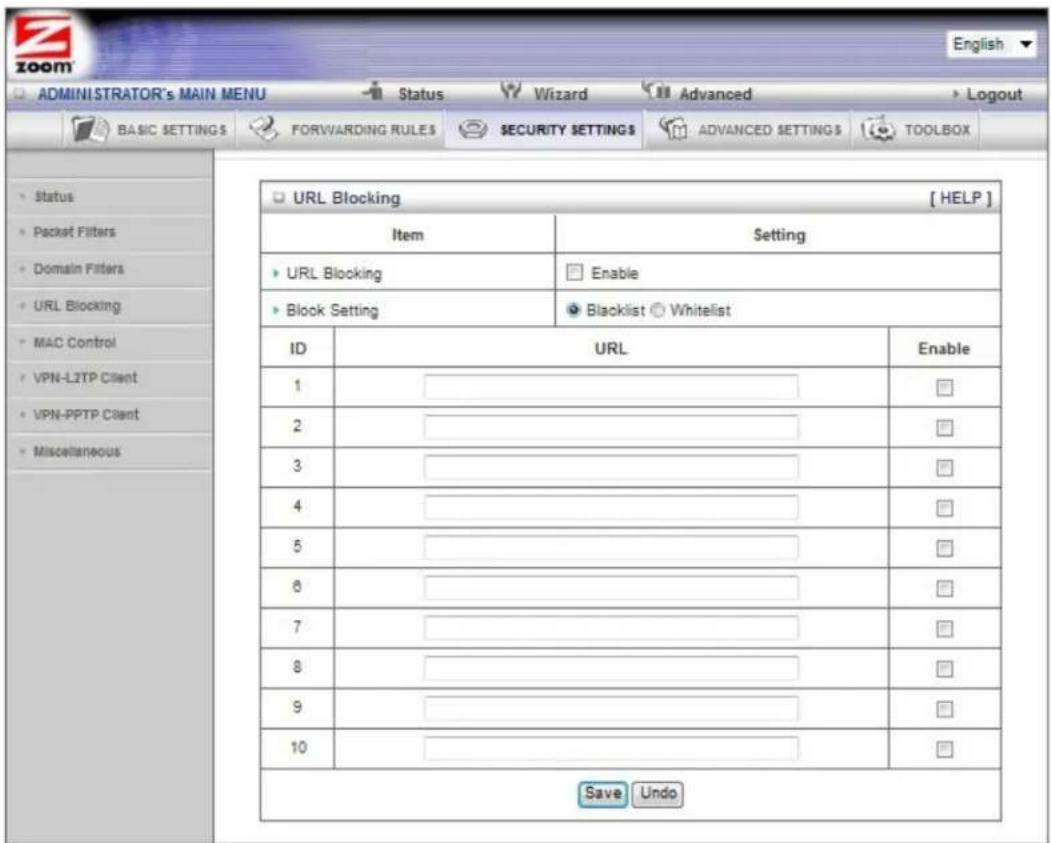Screen dimensions: 1051x843
Task: Tick the Enable checkbox for row 4
Action: [944, 508]
